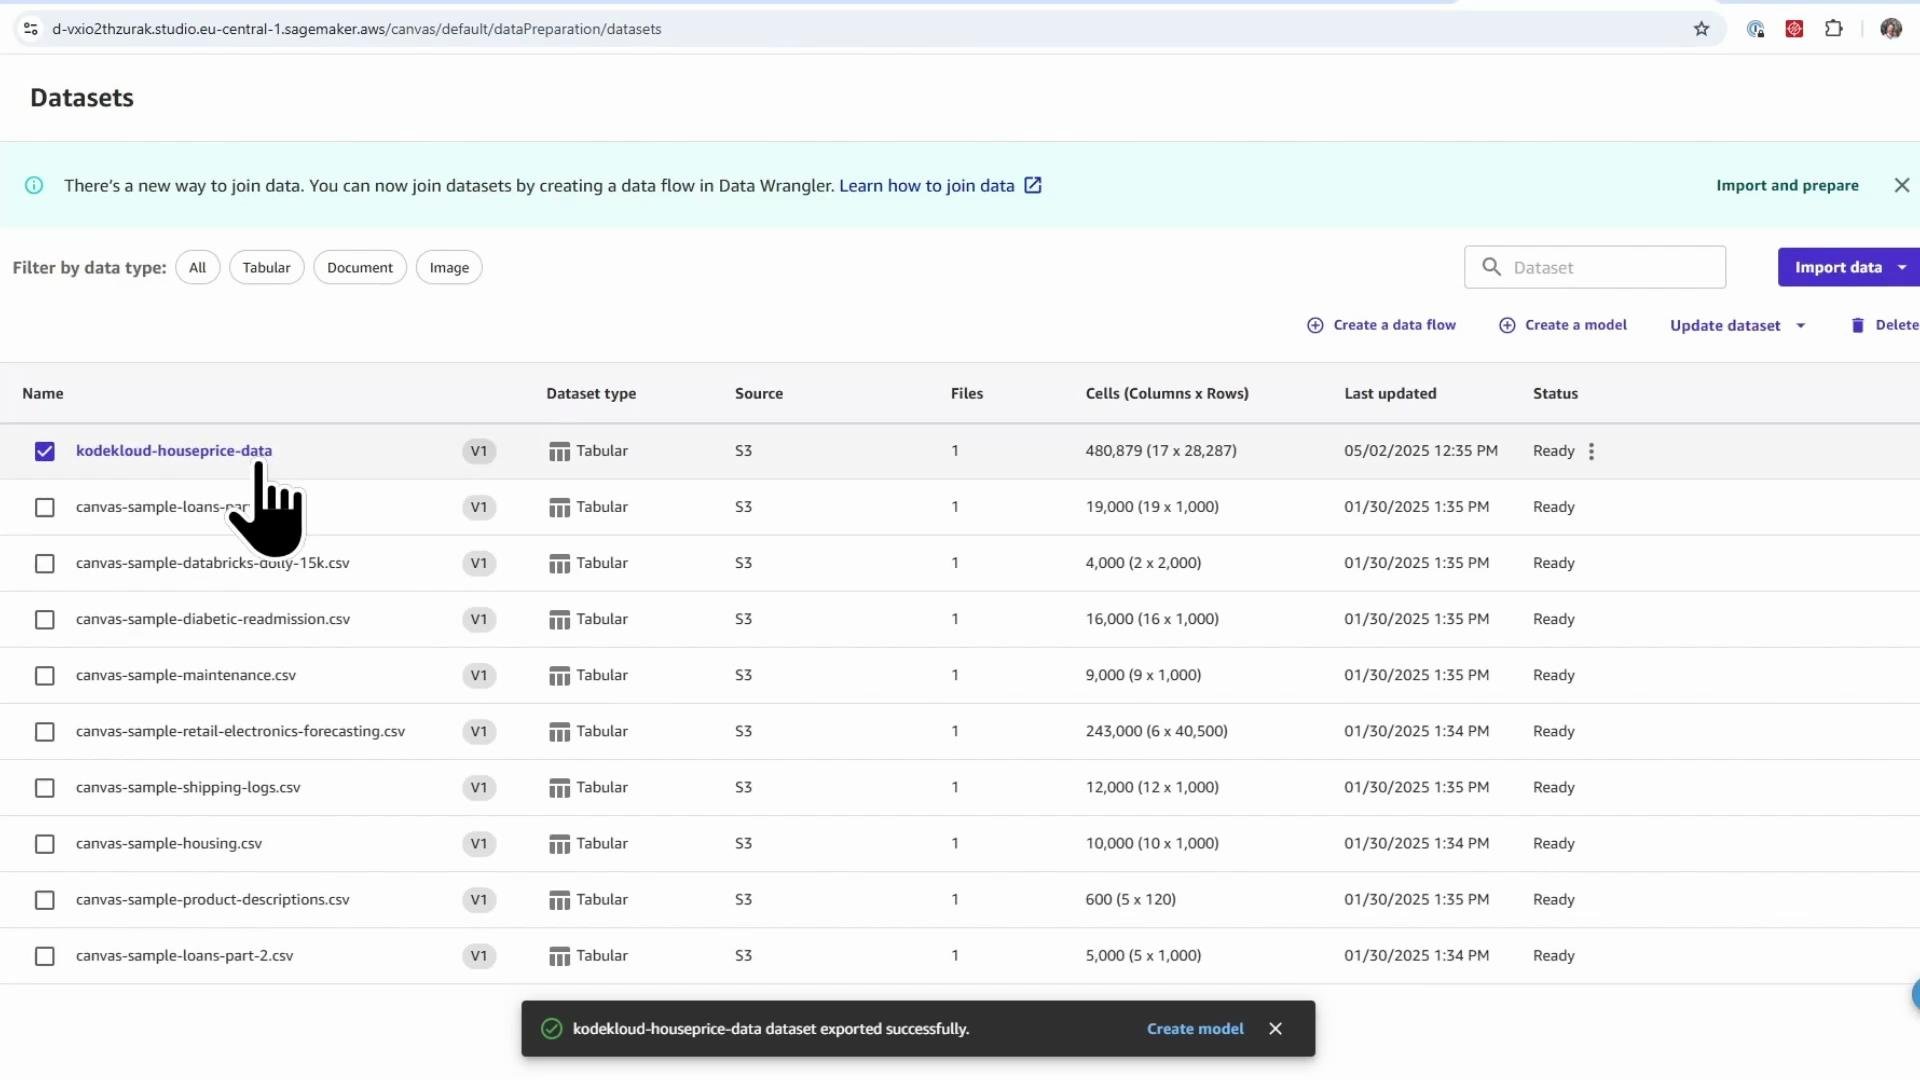Click the search magnifier icon in Dataset field
Viewport: 1920px width, 1080px height.
coord(1491,267)
